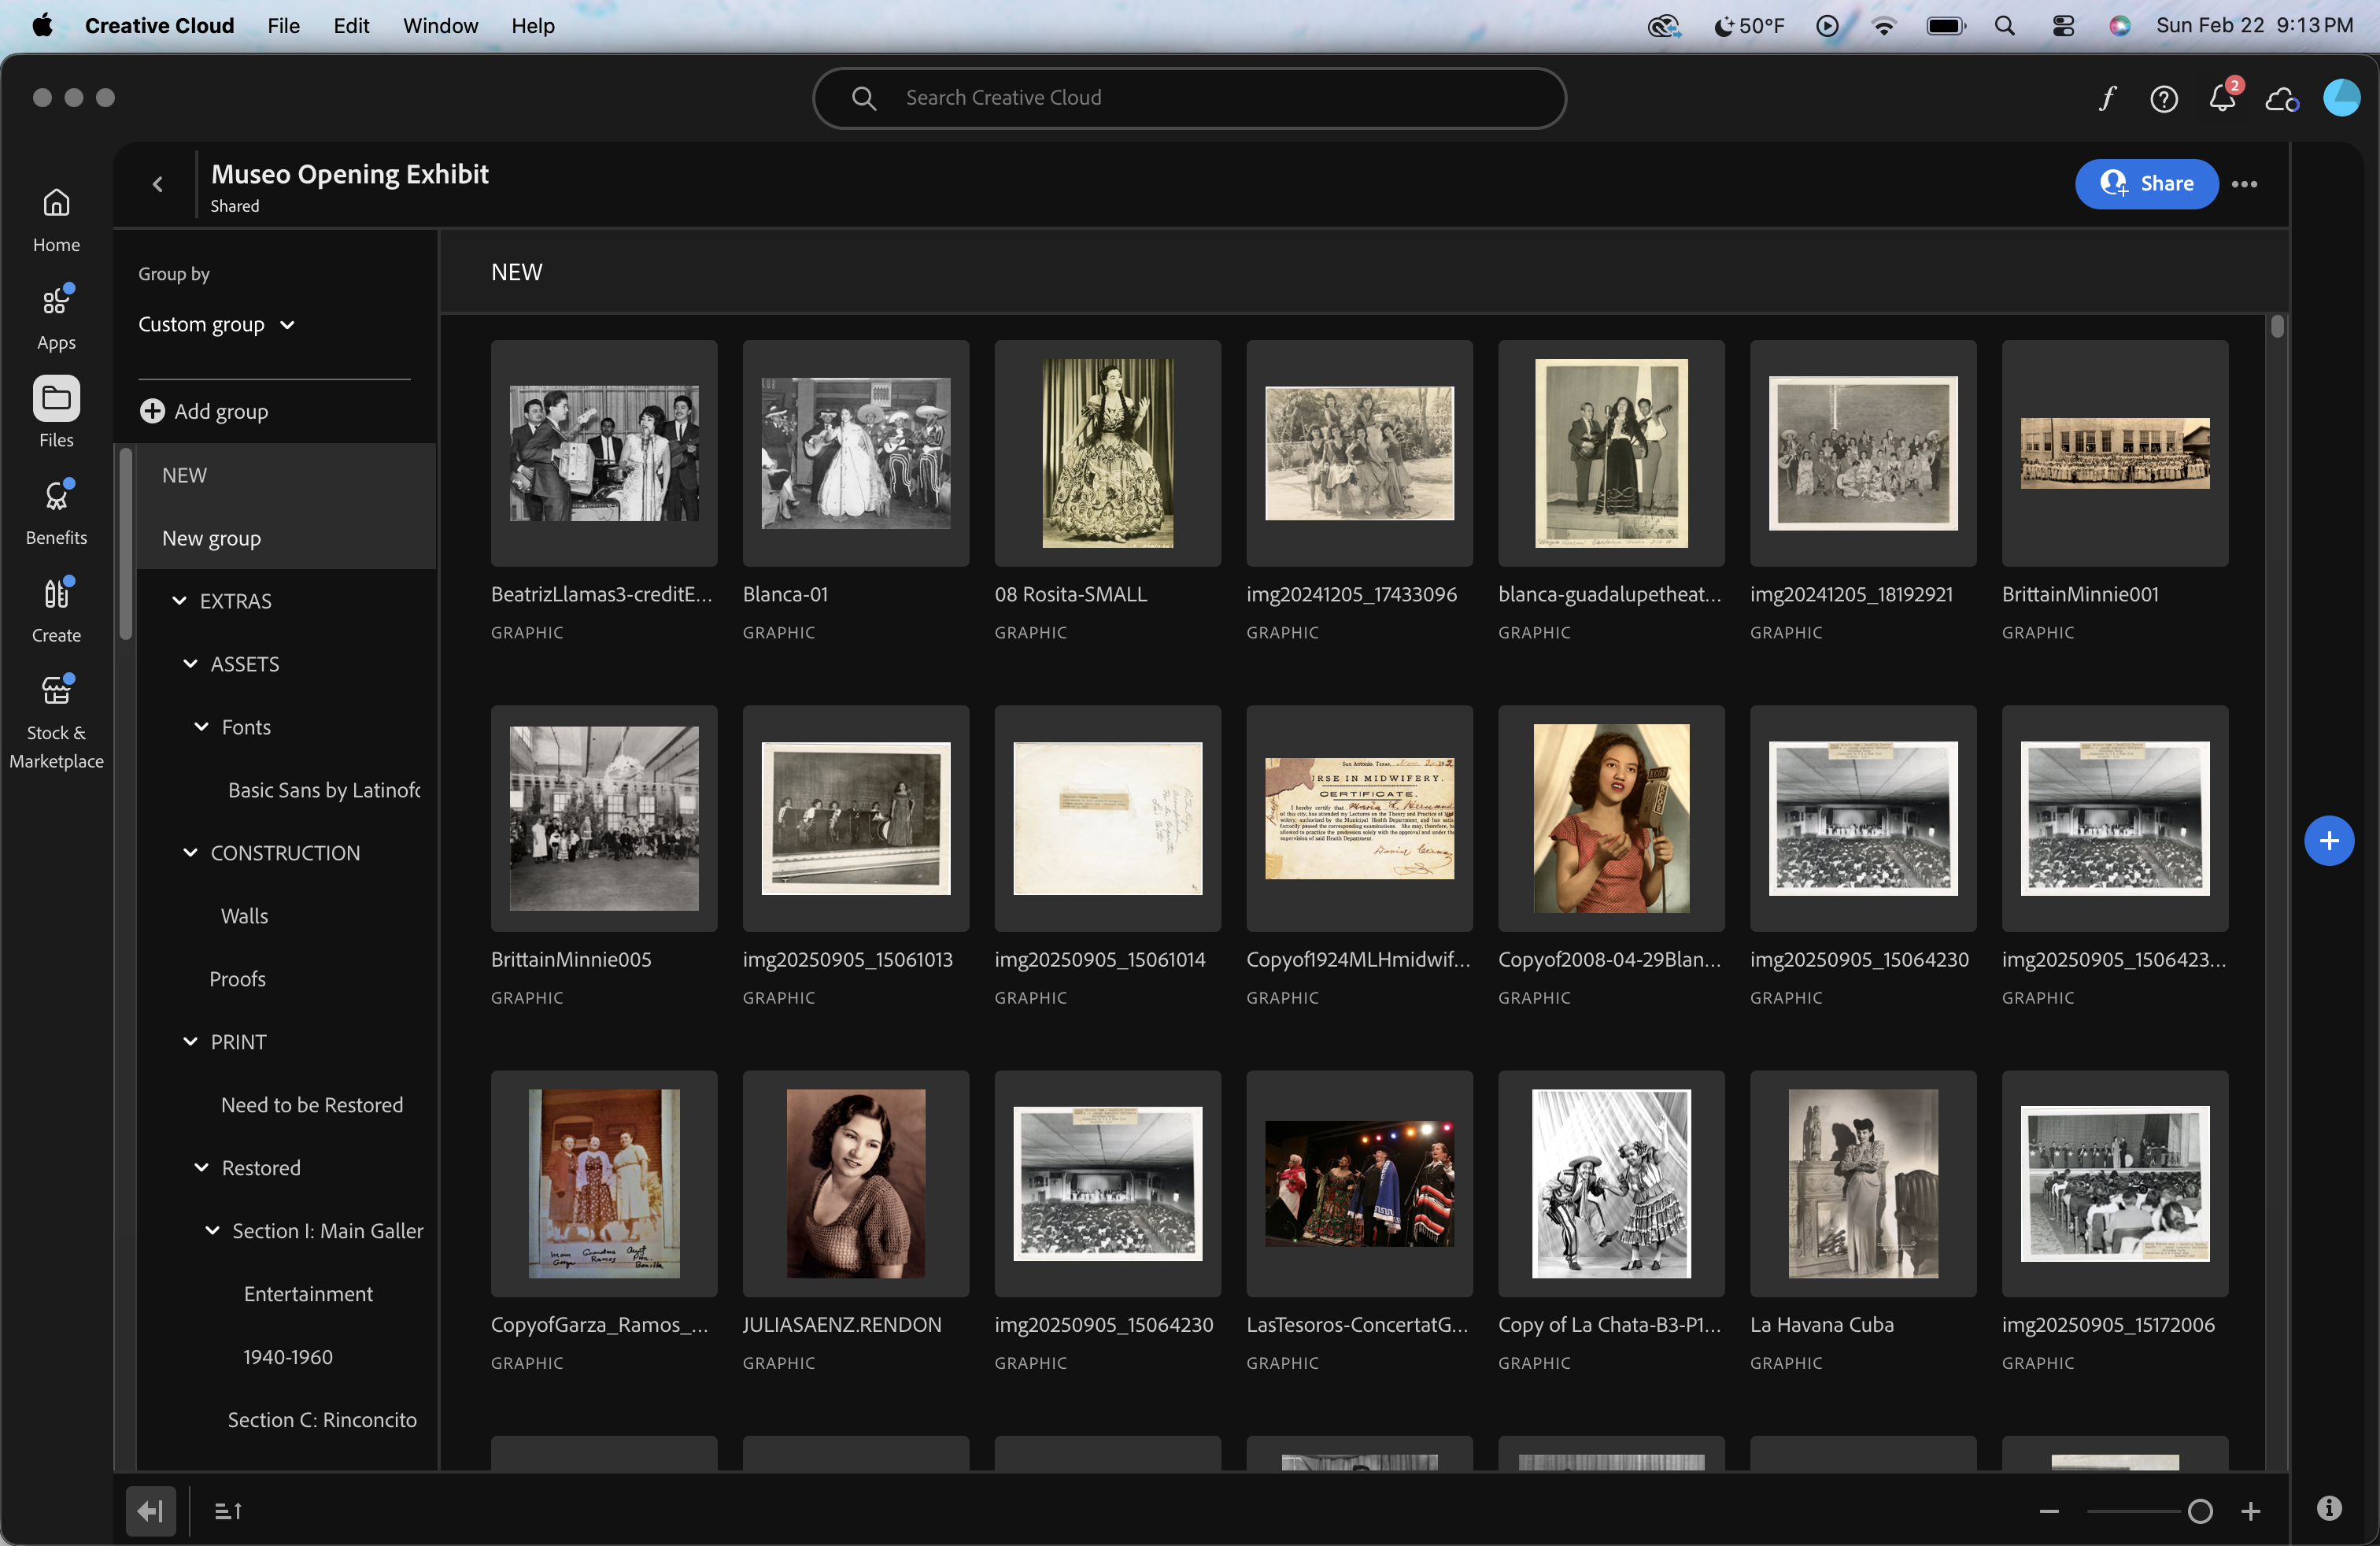Image resolution: width=2380 pixels, height=1546 pixels.
Task: Open the Custom group dropdown
Action: coord(216,324)
